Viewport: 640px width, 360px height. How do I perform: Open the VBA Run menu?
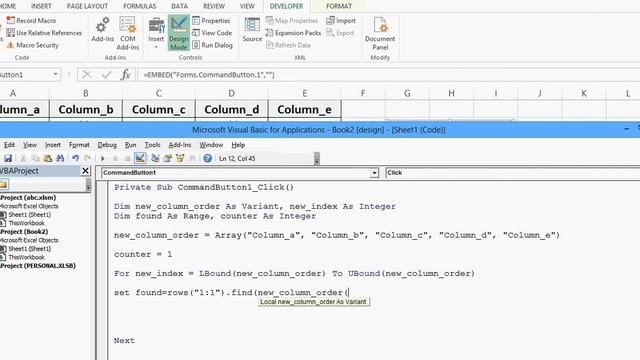click(x=130, y=145)
